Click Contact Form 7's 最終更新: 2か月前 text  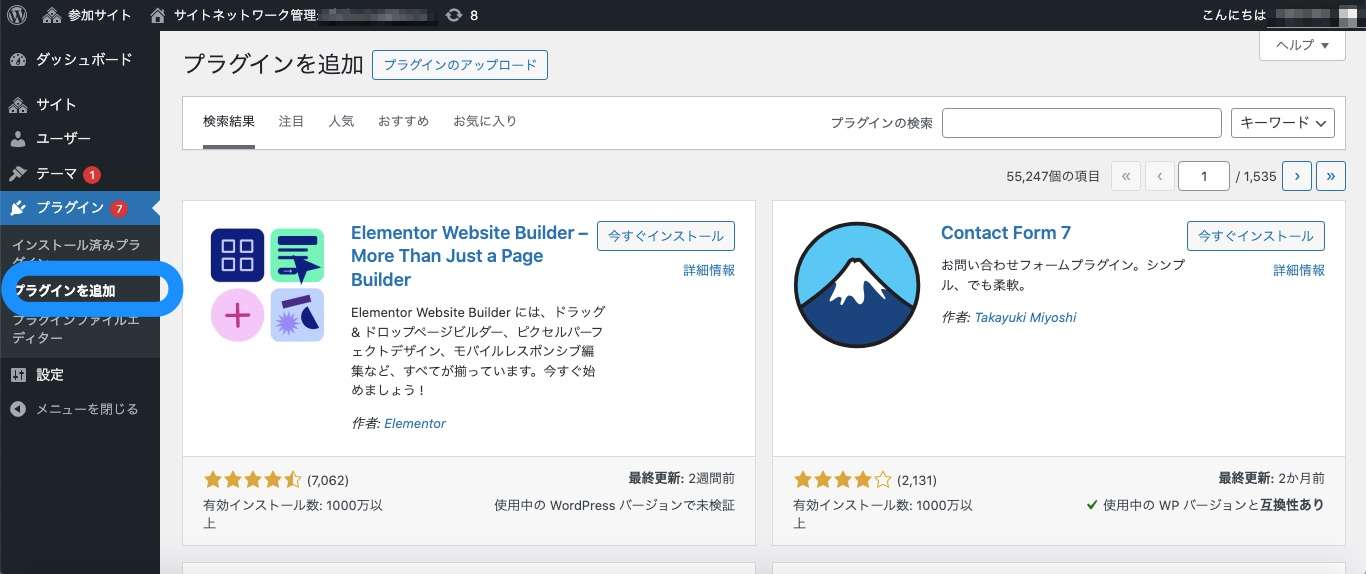pos(1272,479)
